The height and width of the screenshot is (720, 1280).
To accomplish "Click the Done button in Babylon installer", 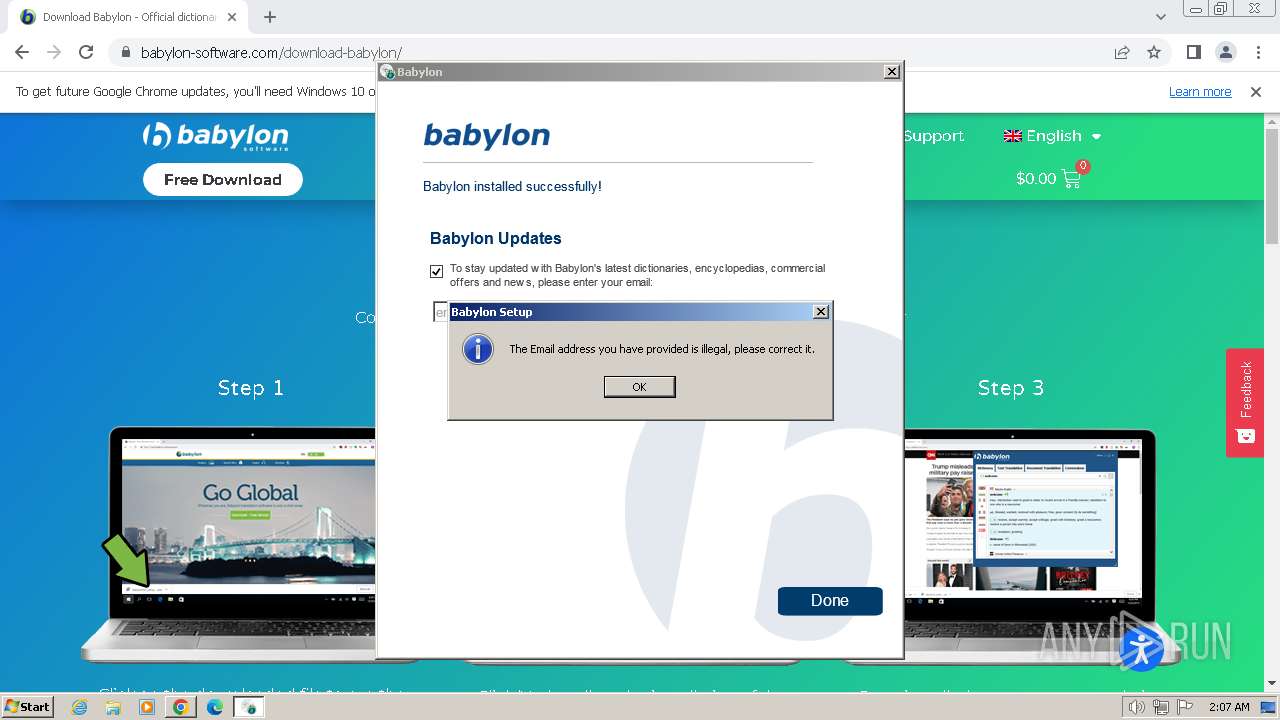I will pyautogui.click(x=830, y=600).
